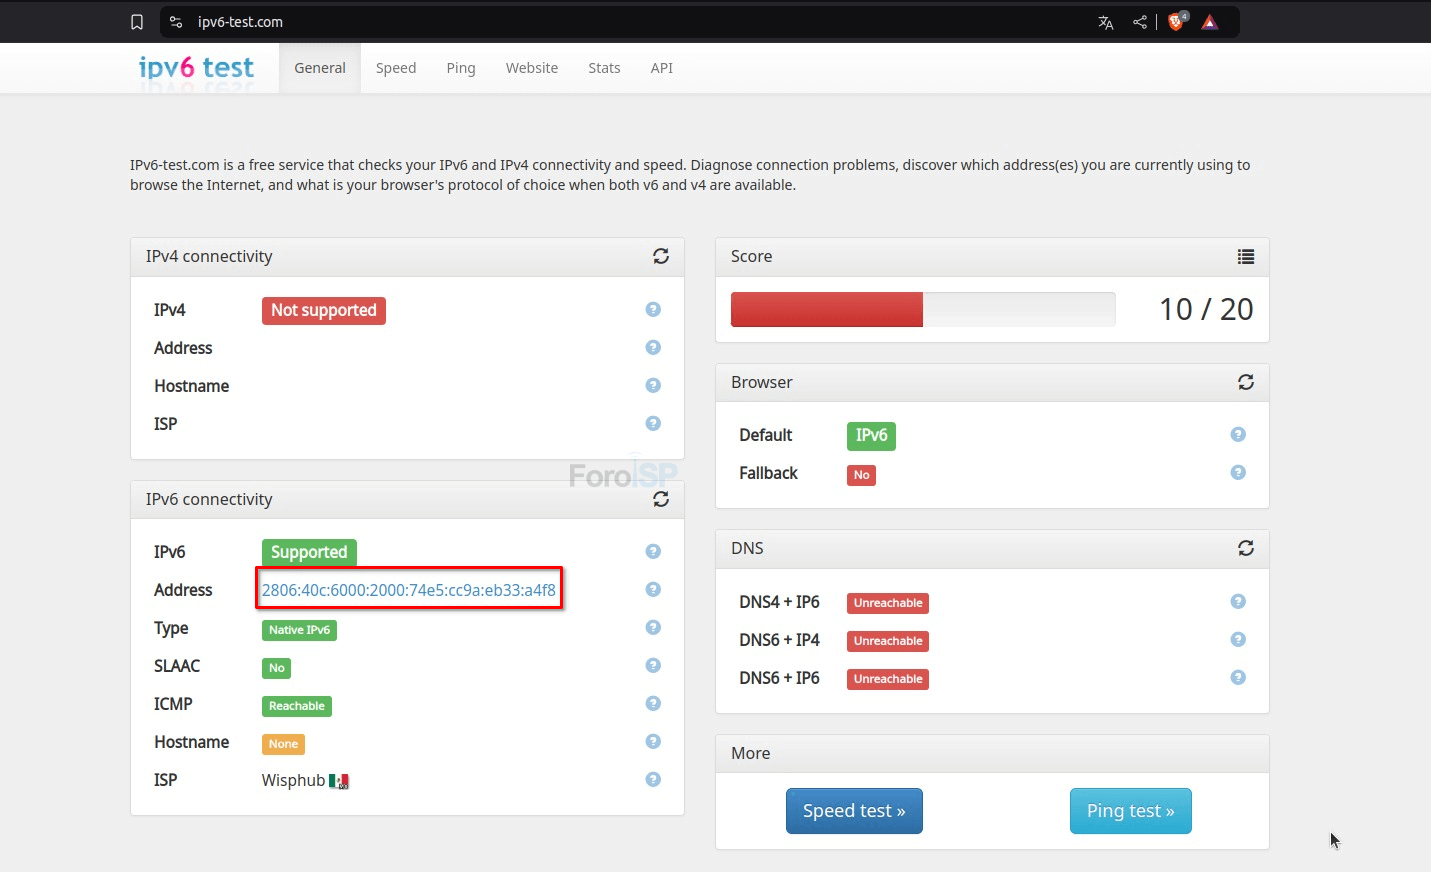Image resolution: width=1431 pixels, height=872 pixels.
Task: Refresh the IPv6 connectivity test
Action: tap(661, 499)
